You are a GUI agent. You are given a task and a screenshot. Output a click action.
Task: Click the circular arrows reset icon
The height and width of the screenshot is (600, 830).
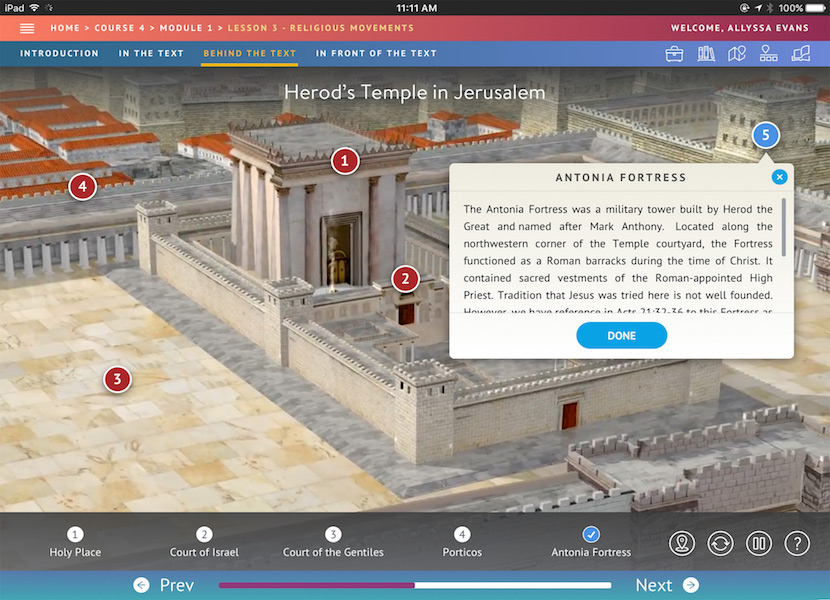click(720, 544)
